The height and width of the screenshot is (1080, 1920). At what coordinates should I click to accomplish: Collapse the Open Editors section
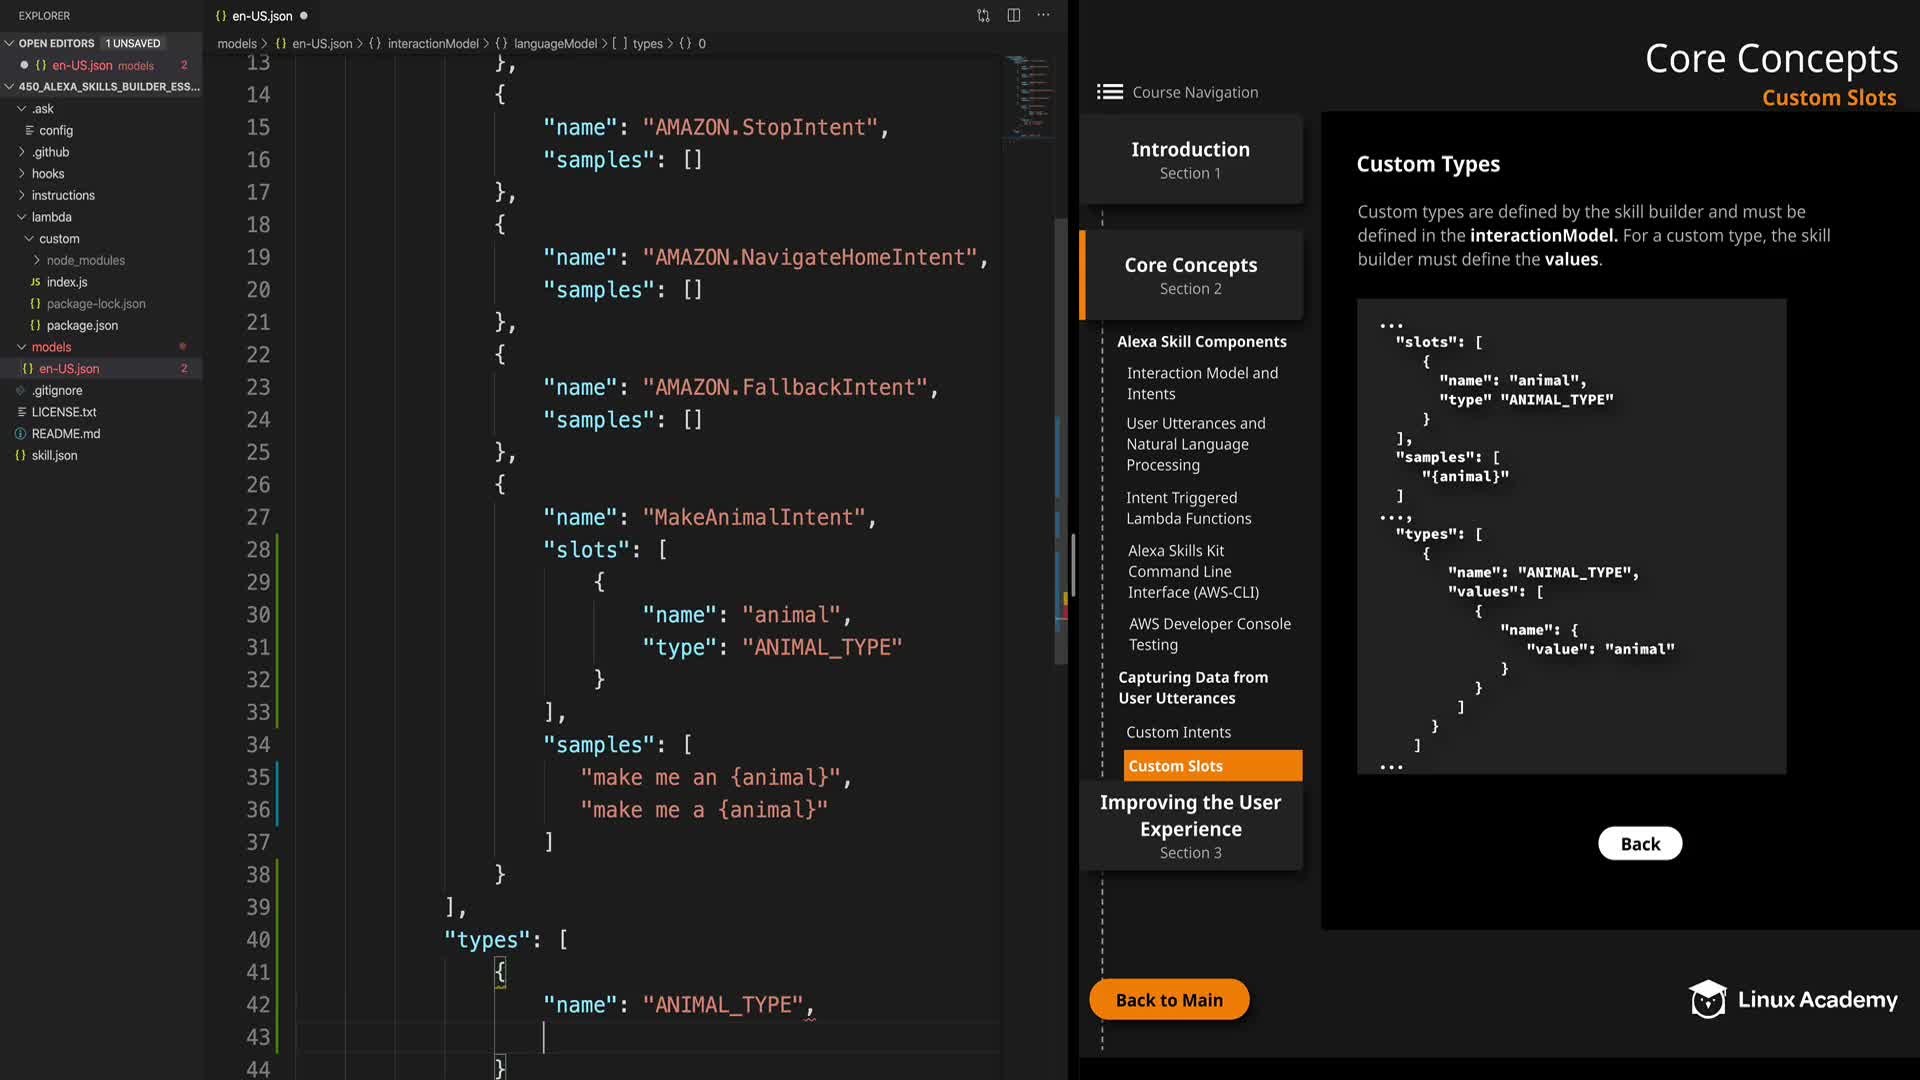click(9, 43)
